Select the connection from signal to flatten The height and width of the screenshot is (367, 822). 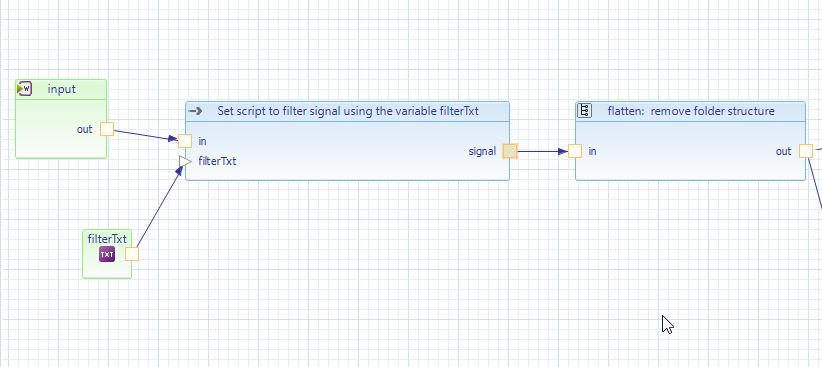pyautogui.click(x=543, y=152)
